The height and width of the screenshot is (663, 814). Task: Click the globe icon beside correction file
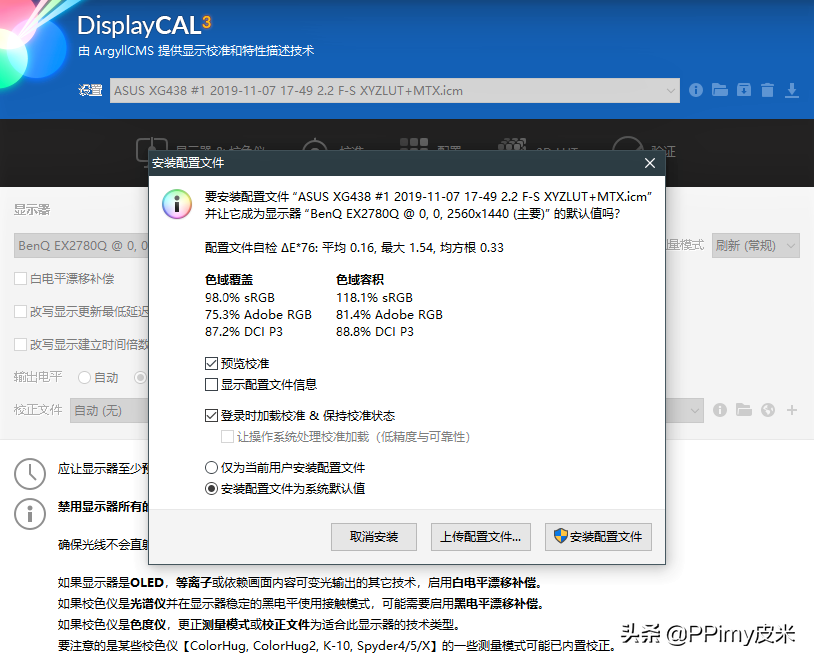coord(768,410)
